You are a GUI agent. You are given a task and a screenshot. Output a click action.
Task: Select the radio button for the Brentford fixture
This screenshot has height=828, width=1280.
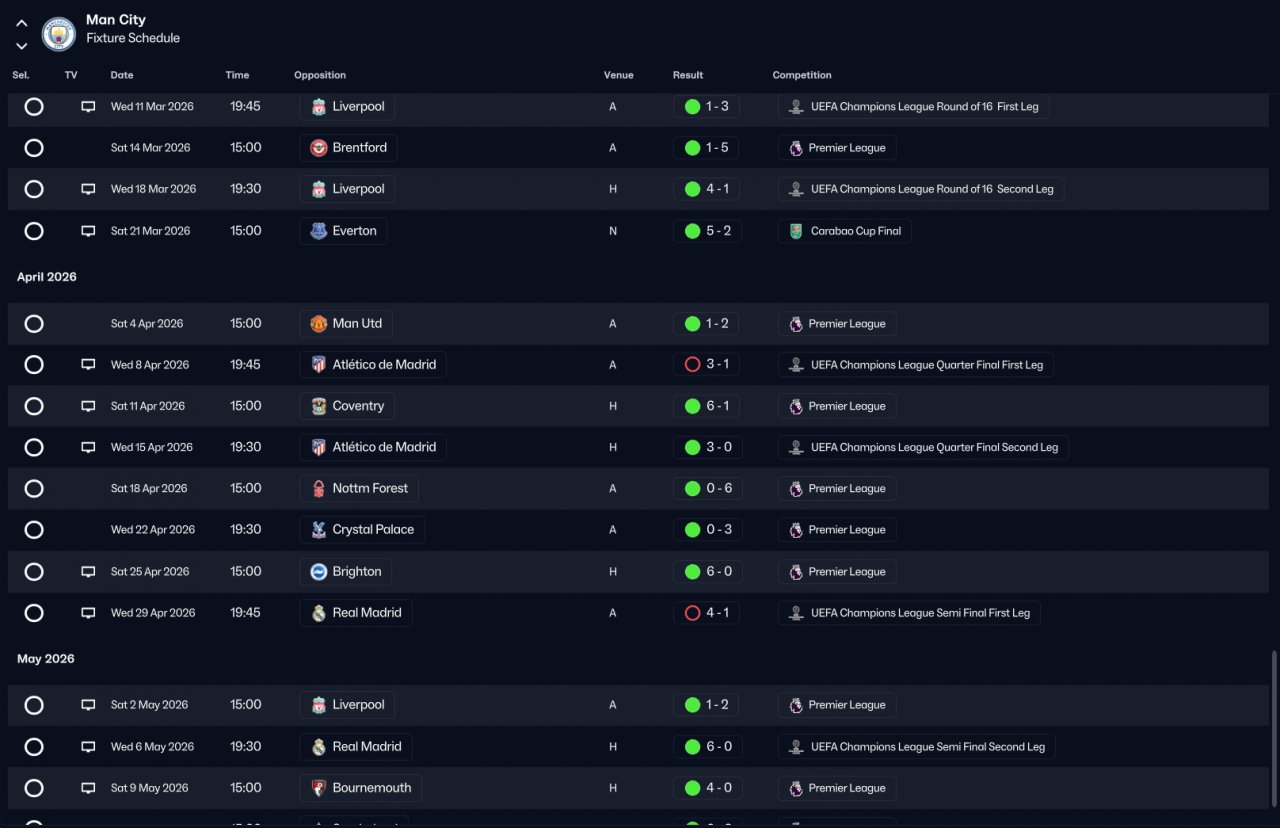34,148
